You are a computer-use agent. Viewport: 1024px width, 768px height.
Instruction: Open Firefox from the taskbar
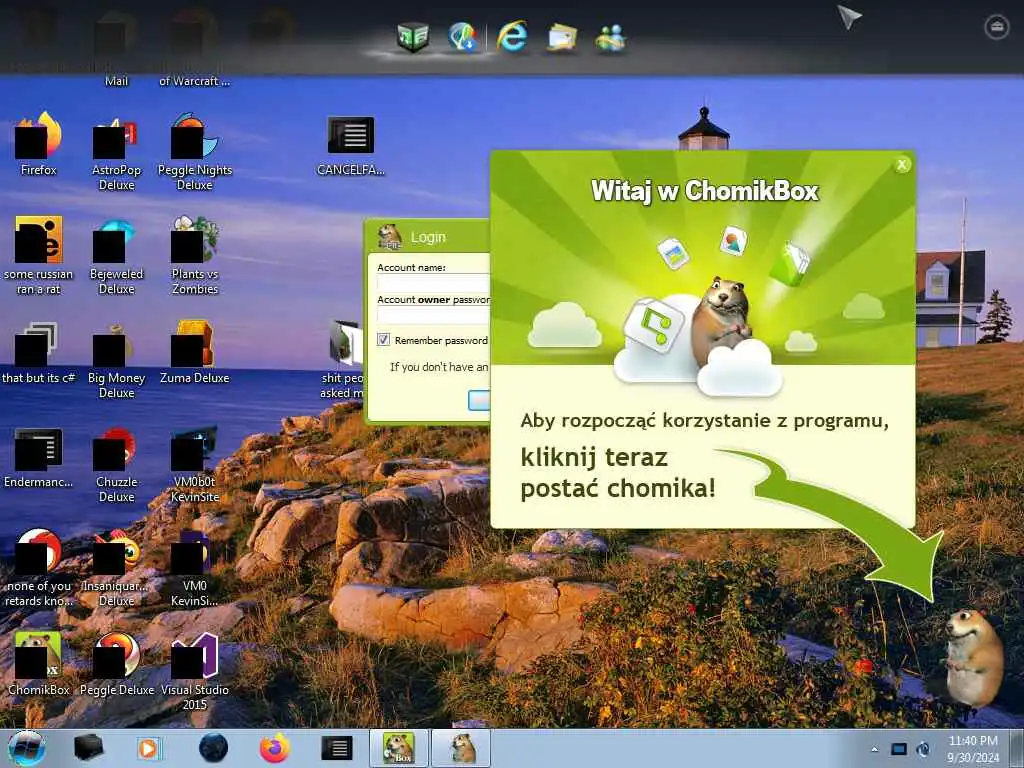tap(275, 748)
